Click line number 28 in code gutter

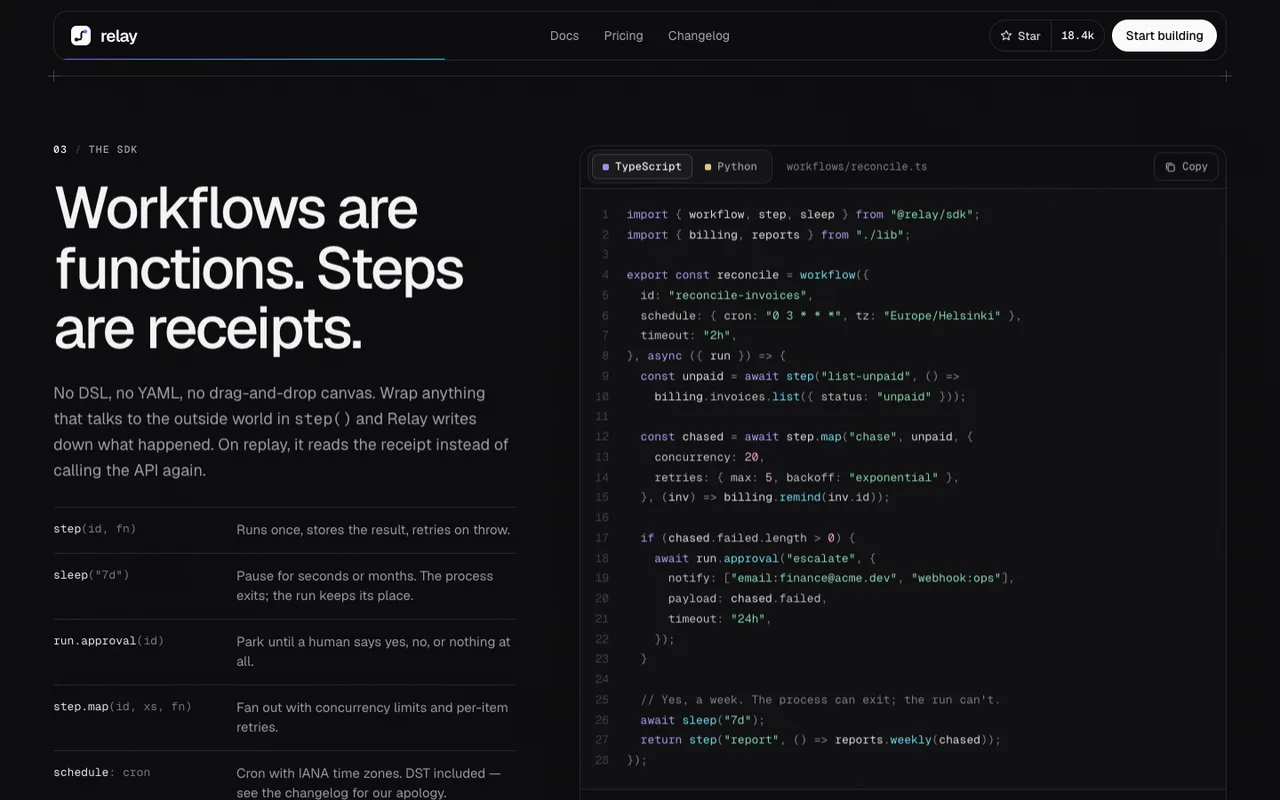602,760
